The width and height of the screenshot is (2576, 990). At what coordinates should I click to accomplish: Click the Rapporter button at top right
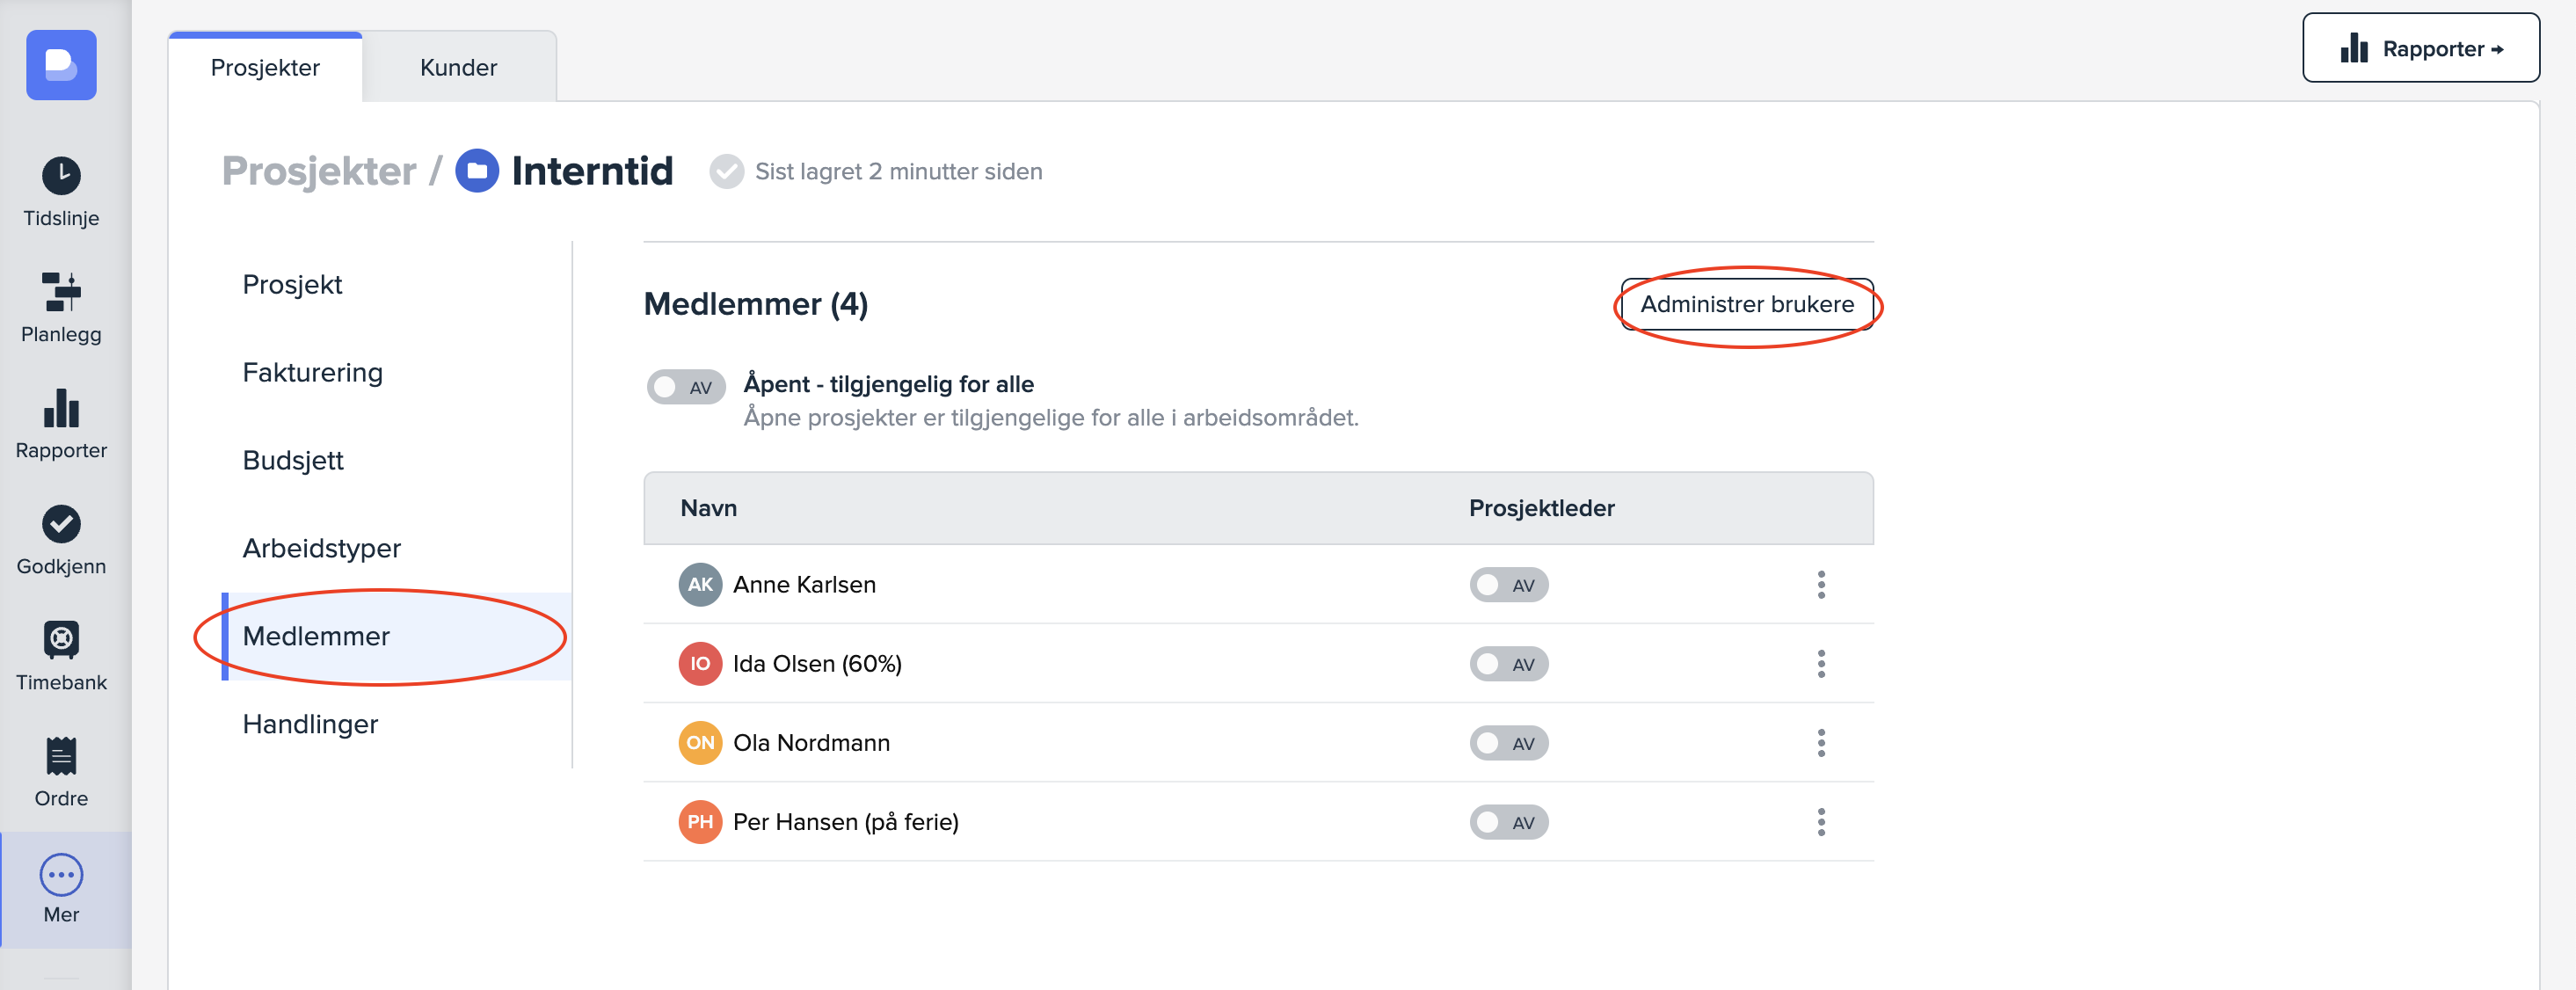(2420, 48)
